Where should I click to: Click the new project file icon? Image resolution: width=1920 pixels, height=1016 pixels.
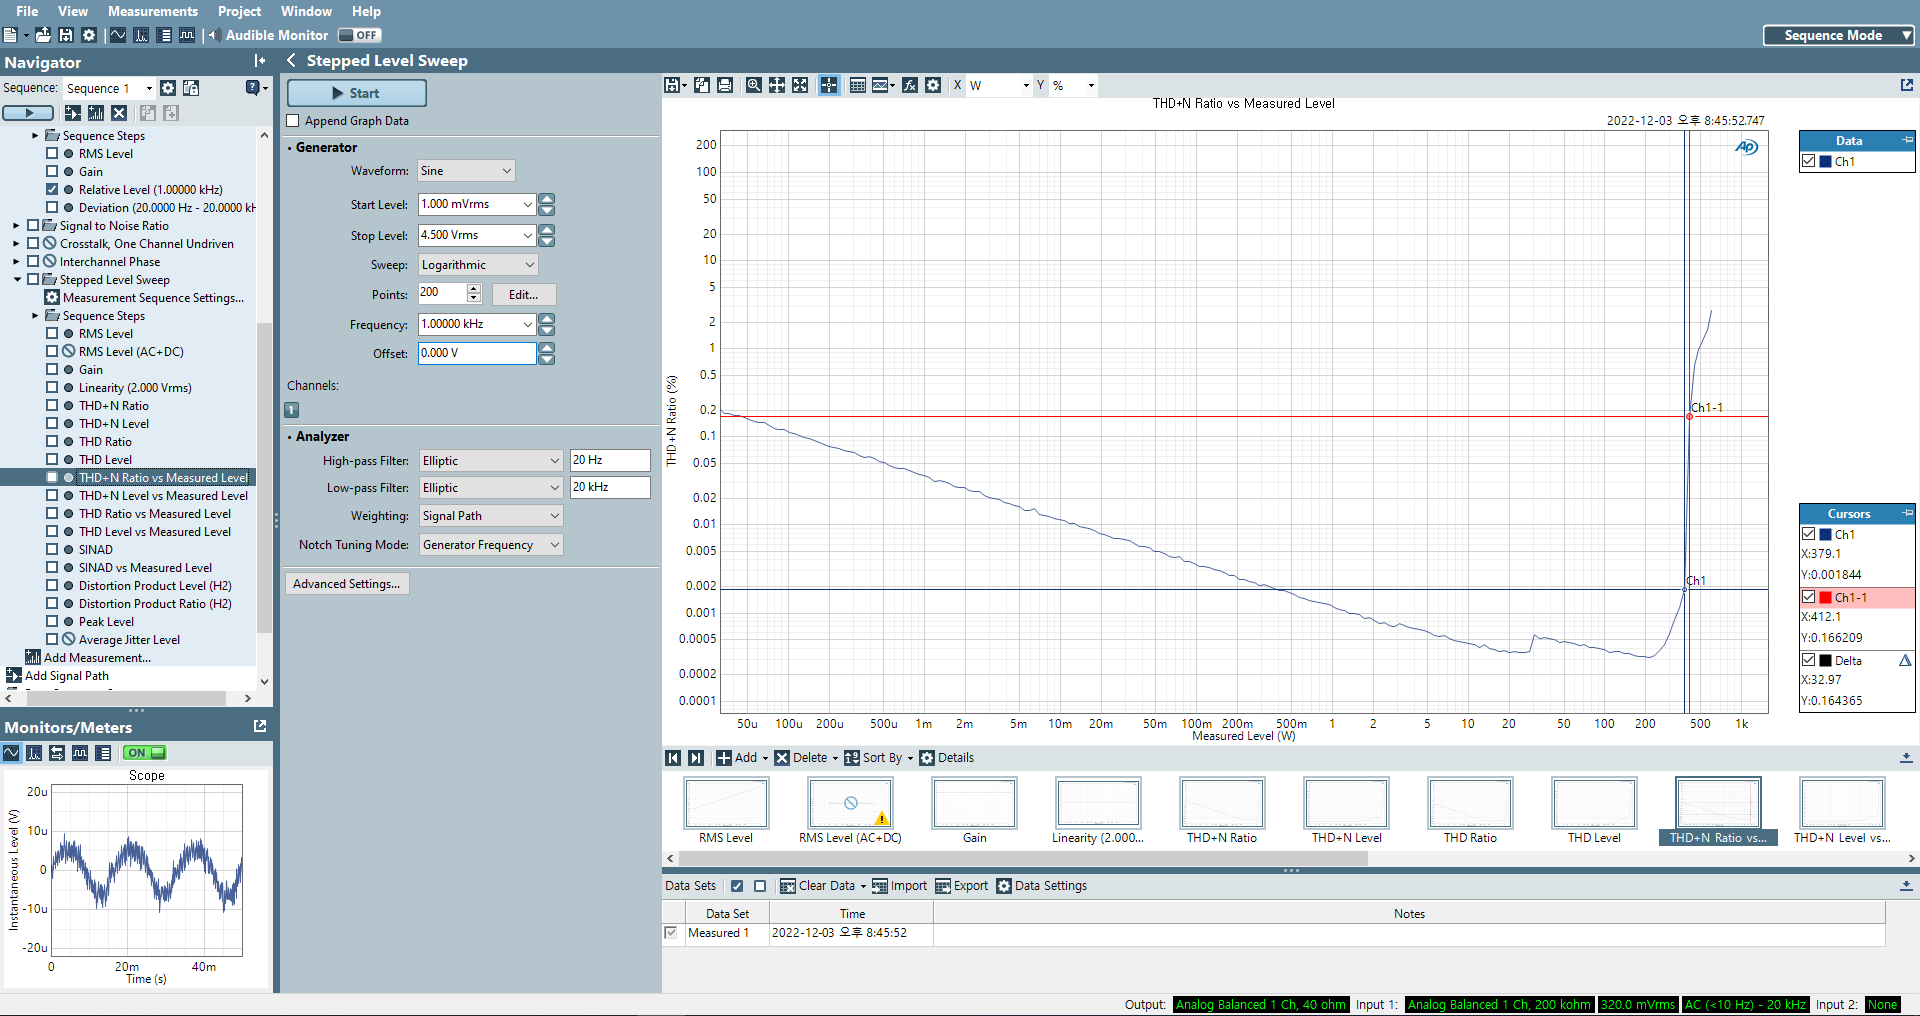coord(9,35)
